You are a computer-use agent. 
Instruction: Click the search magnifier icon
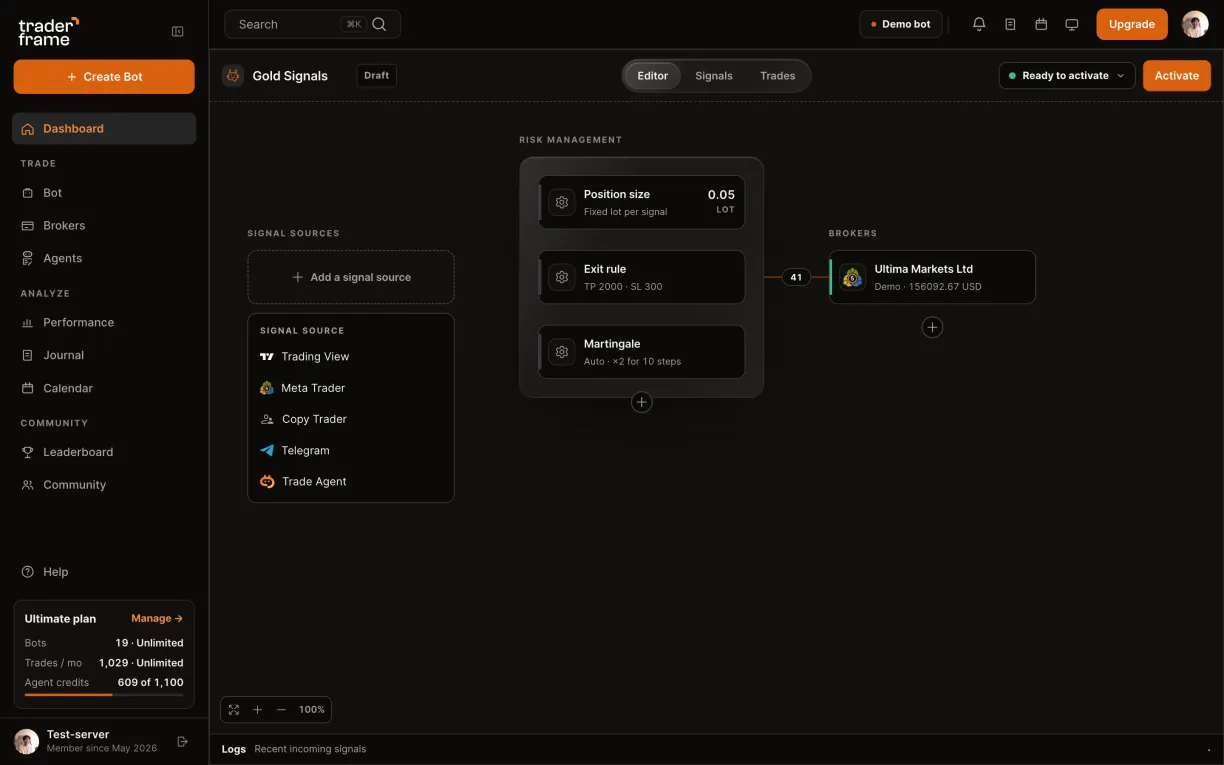tap(379, 24)
